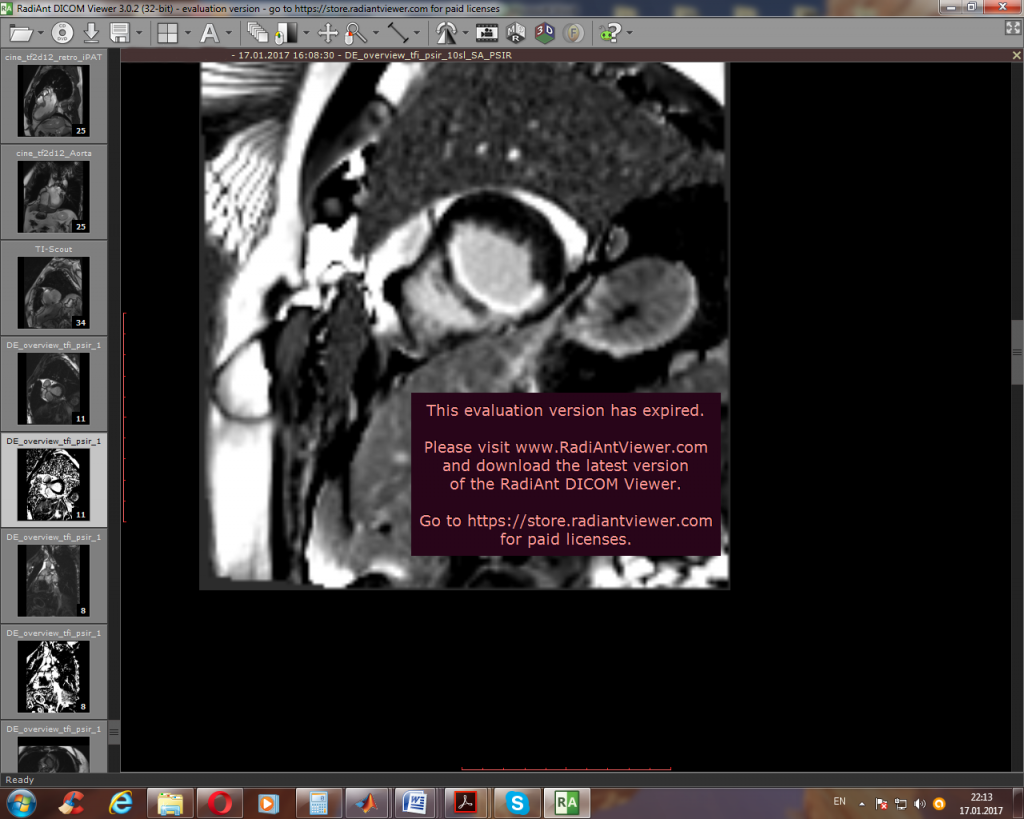Click the CCleaner taskbar icon
This screenshot has width=1024, height=819.
point(72,803)
